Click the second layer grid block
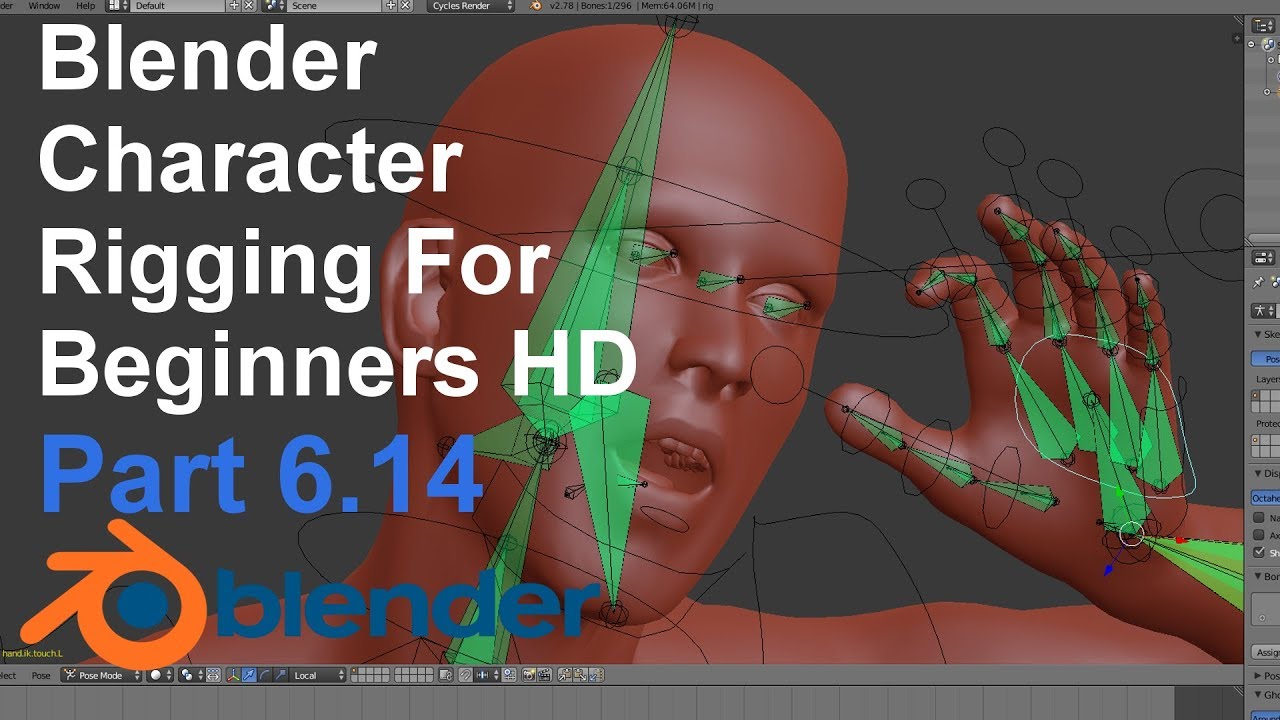The image size is (1280, 720). (413, 676)
